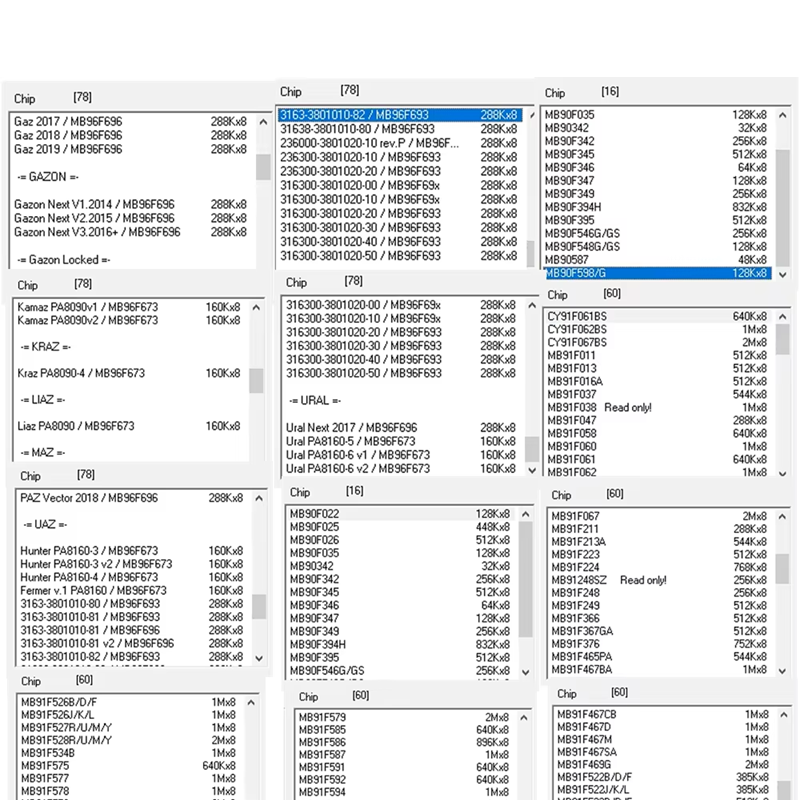Choose Liaz PA8090 / MB96F673
The width and height of the screenshot is (800, 800).
click(131, 426)
